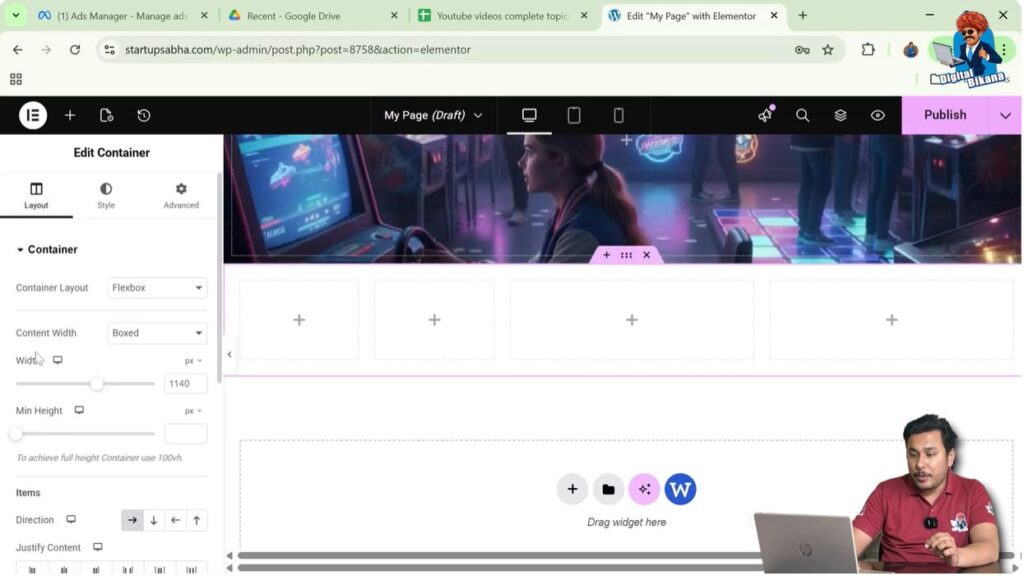Switch to the Style tab
Screen dimensions: 1024x576
pyautogui.click(x=105, y=195)
